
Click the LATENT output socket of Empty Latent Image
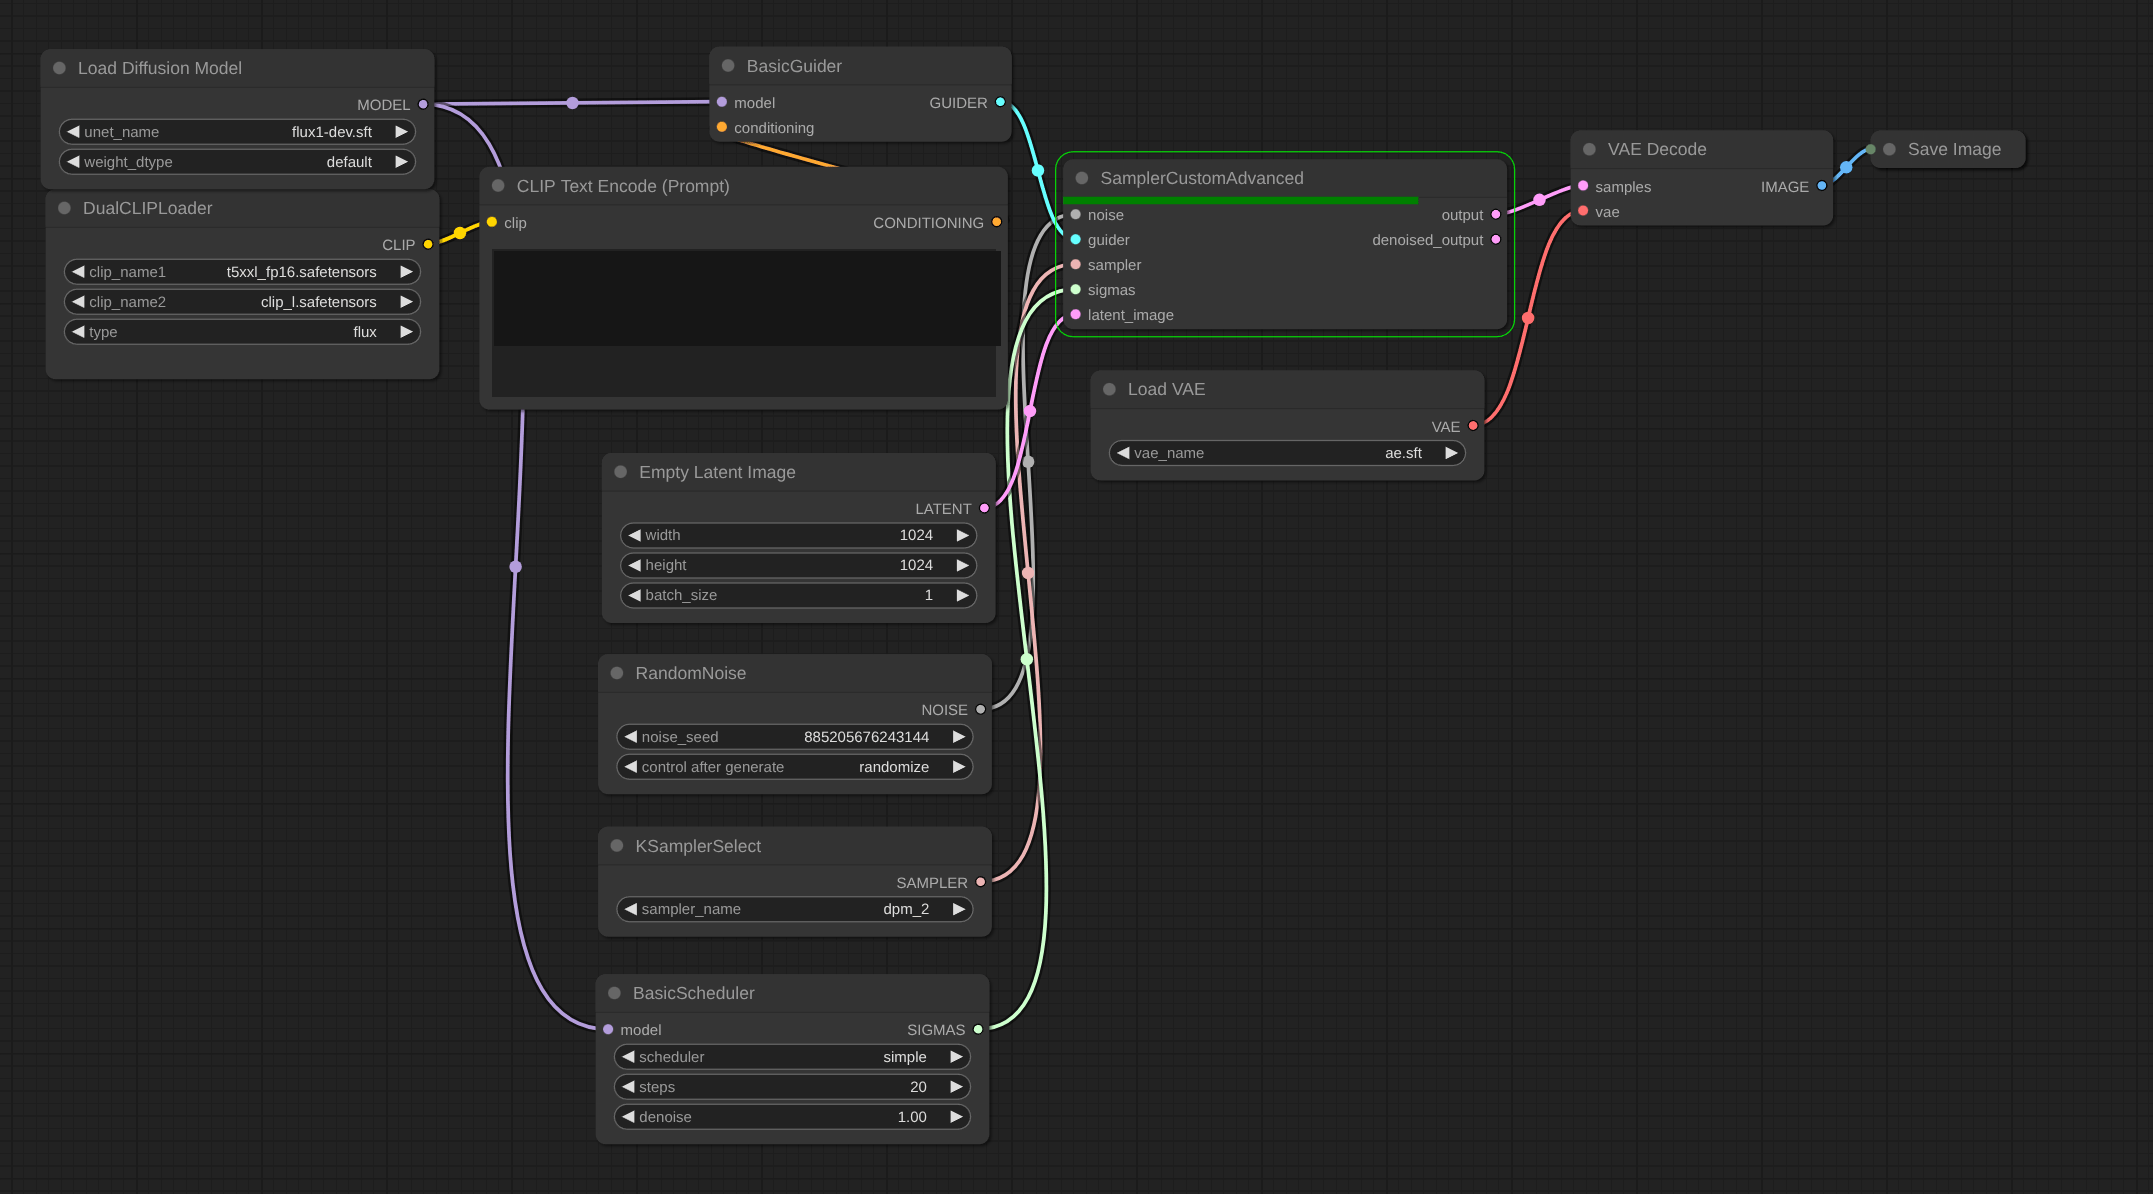pyautogui.click(x=984, y=508)
